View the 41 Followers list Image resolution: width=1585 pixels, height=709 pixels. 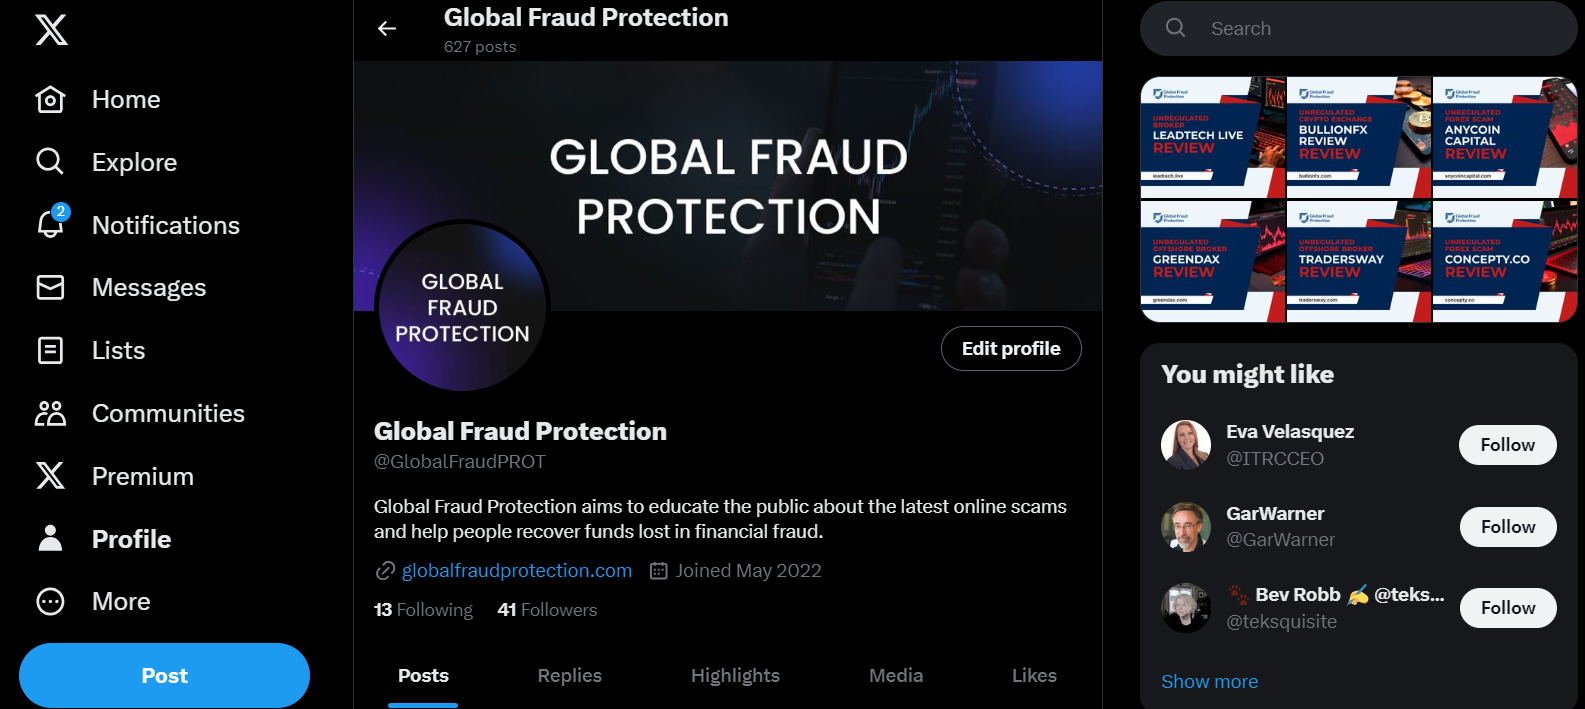[x=547, y=610]
